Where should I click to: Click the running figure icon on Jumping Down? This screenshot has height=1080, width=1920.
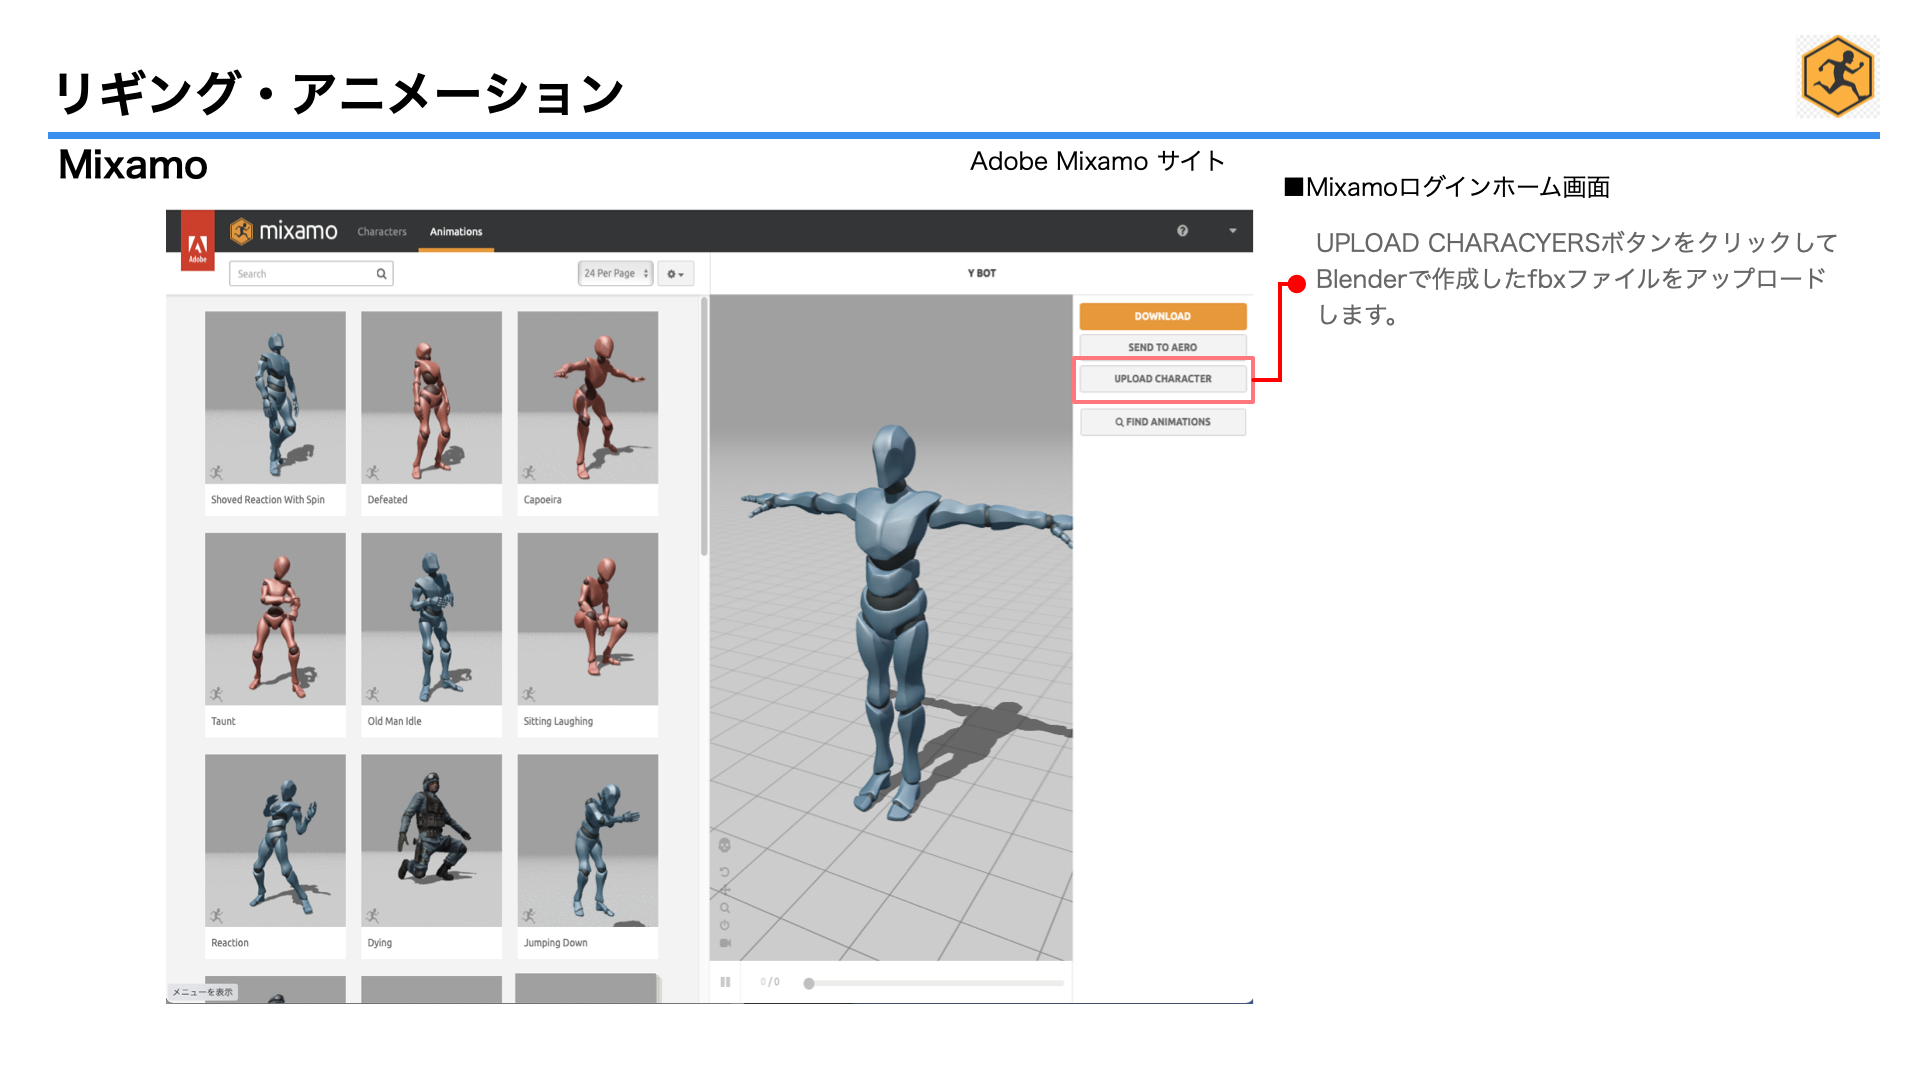(x=529, y=916)
